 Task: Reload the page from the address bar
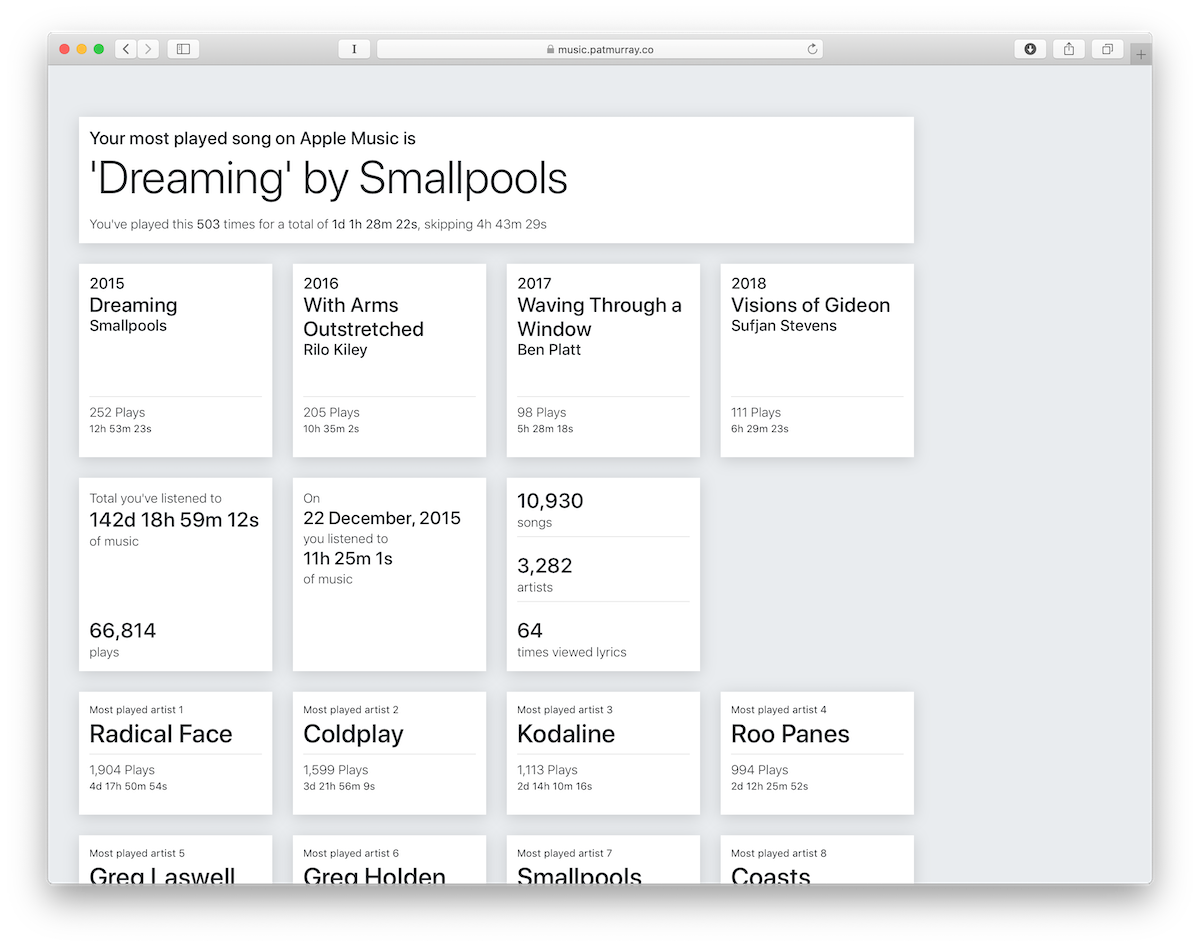pos(810,48)
